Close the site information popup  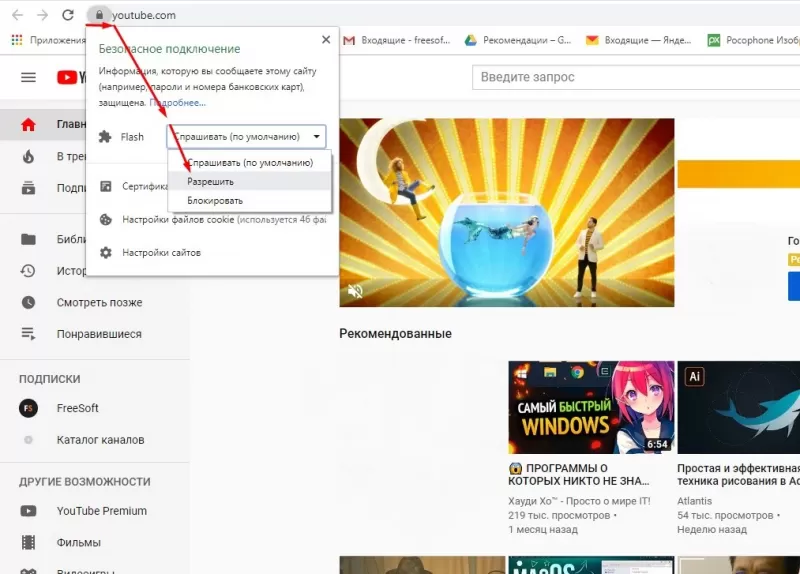pyautogui.click(x=326, y=40)
